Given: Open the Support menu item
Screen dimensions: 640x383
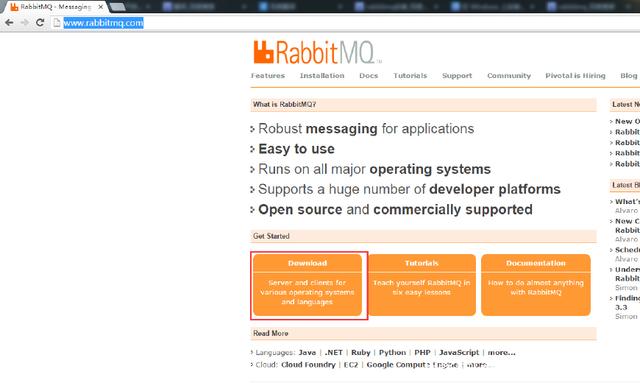Looking at the screenshot, I should [x=457, y=76].
